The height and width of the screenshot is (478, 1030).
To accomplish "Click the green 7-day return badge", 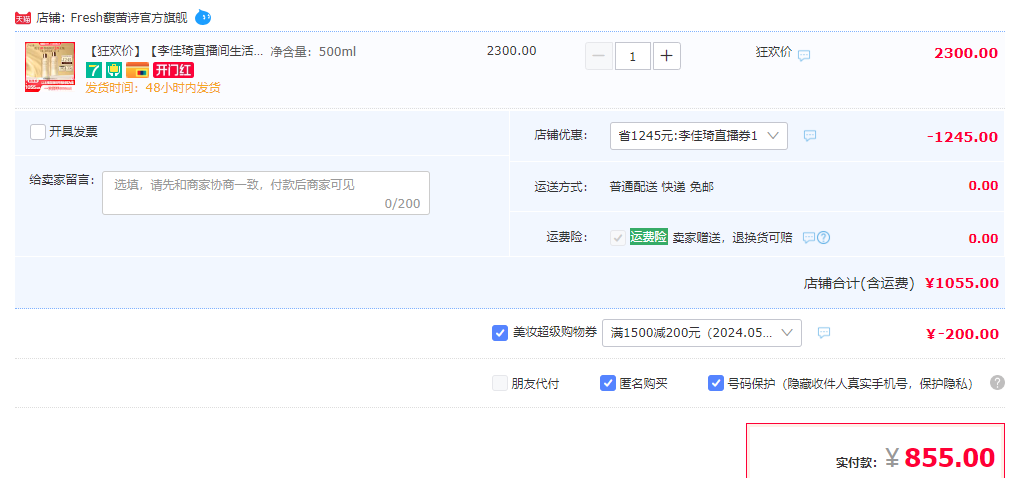I will (x=93, y=70).
